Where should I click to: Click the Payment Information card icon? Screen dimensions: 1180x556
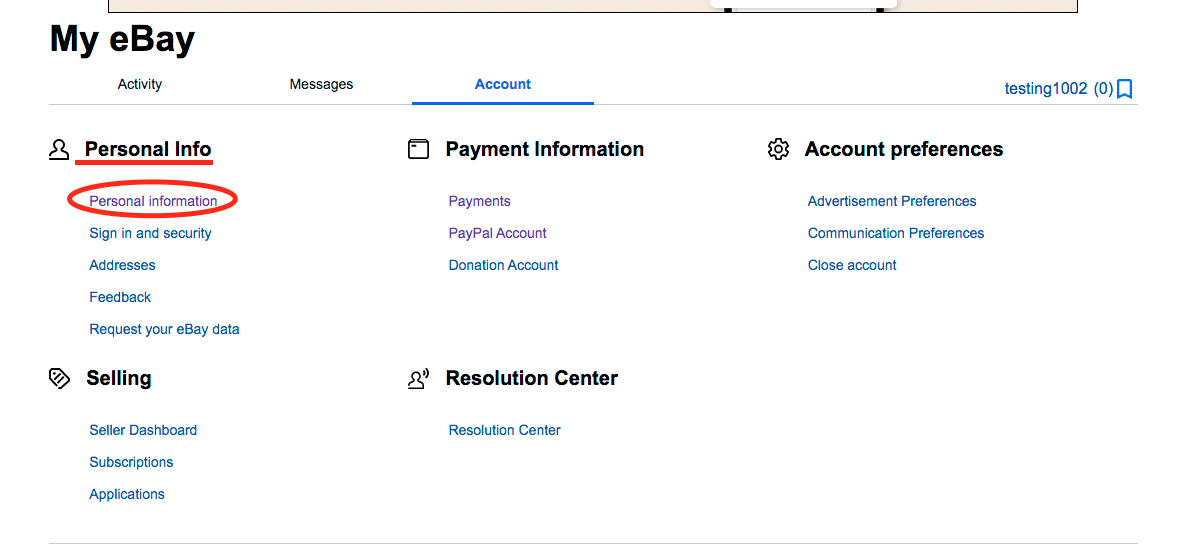pyautogui.click(x=418, y=149)
